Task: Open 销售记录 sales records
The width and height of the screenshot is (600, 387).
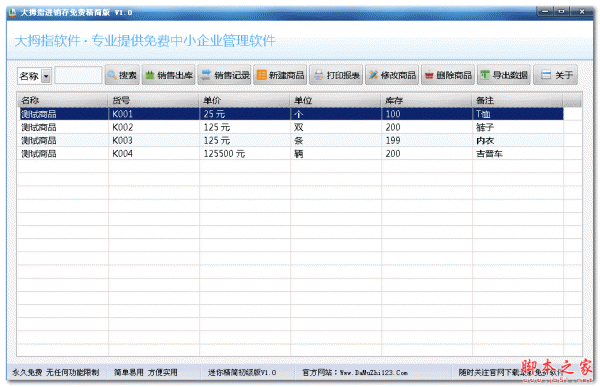Action: (x=225, y=75)
